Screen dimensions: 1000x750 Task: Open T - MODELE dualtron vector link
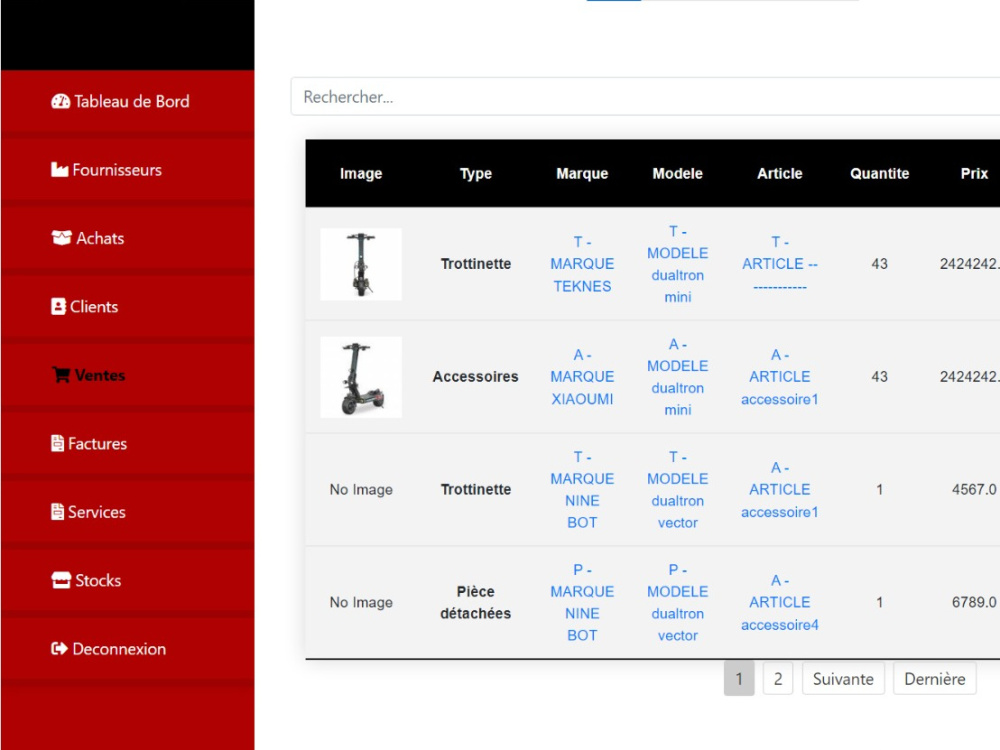677,490
